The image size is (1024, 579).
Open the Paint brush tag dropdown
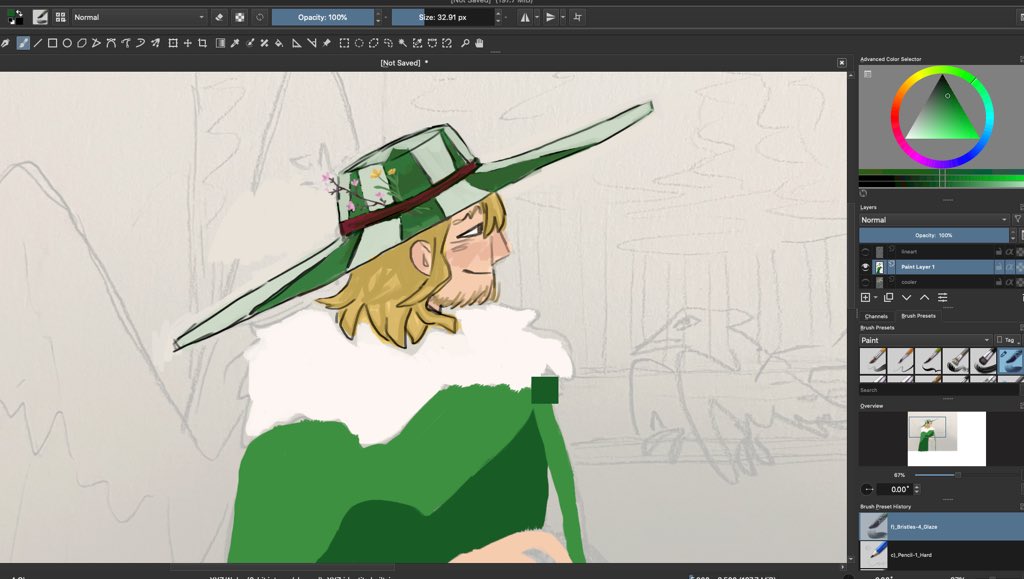925,340
